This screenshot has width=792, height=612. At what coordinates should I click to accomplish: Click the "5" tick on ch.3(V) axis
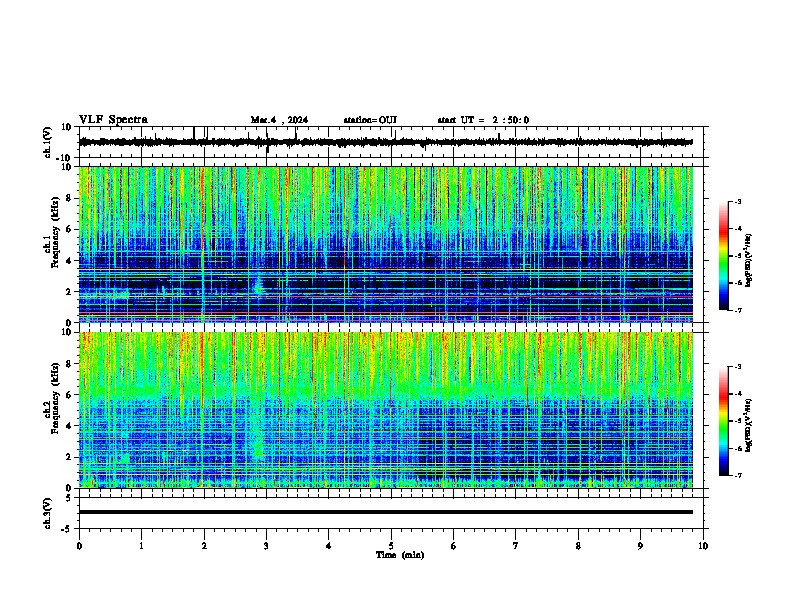69,498
